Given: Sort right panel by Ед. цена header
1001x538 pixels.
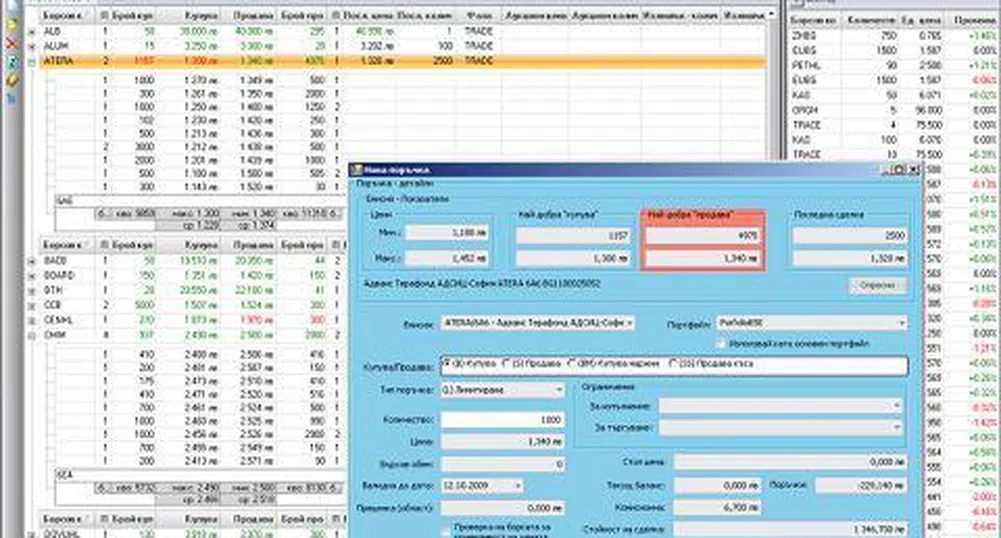Looking at the screenshot, I should coord(921,20).
